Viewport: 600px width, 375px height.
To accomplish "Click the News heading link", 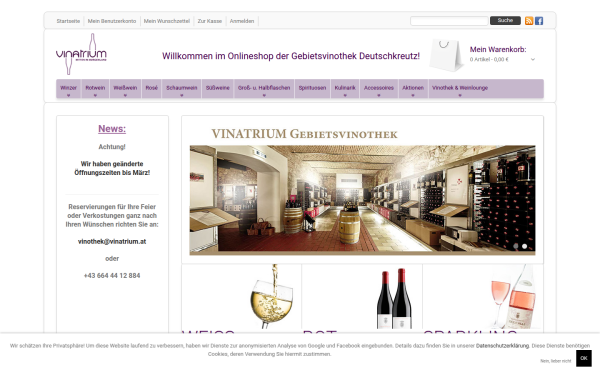I will tap(112, 129).
